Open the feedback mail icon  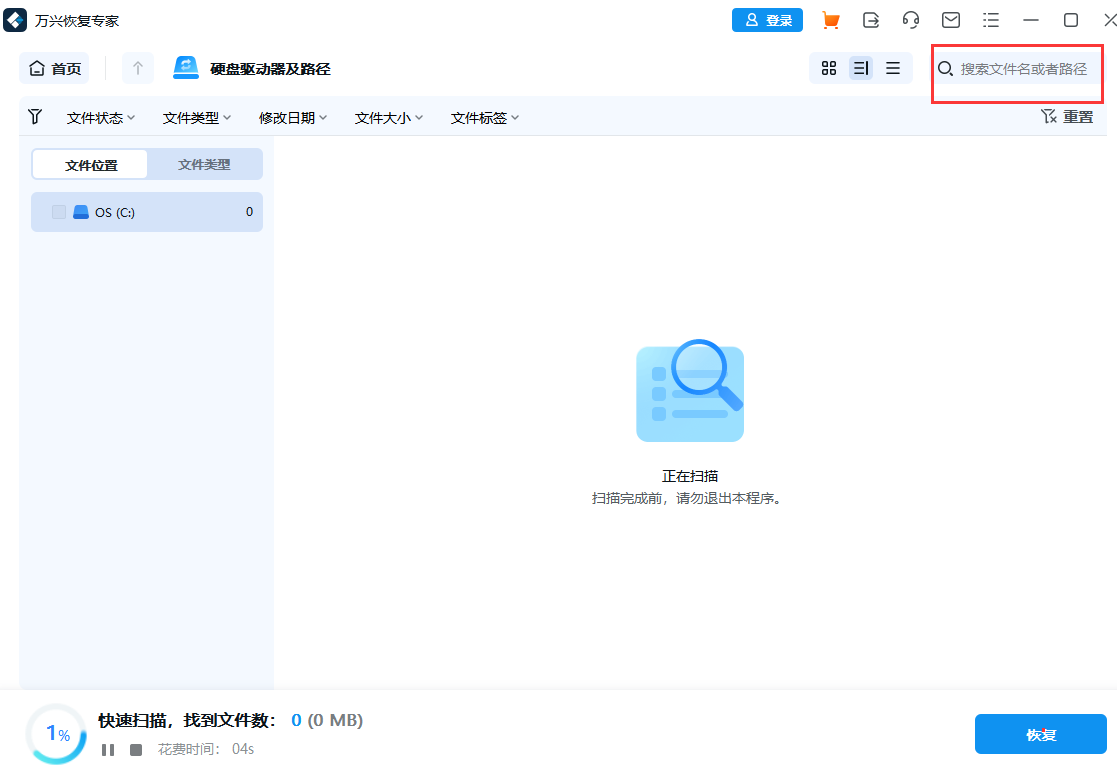click(950, 19)
